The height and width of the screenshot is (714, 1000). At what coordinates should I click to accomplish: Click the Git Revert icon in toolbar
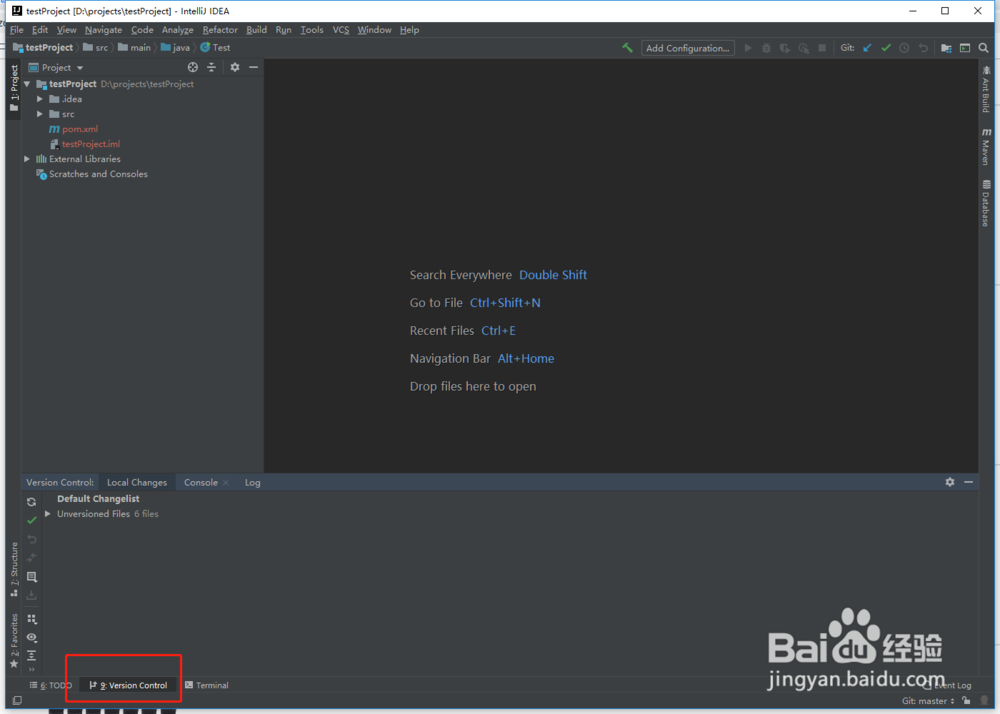923,48
